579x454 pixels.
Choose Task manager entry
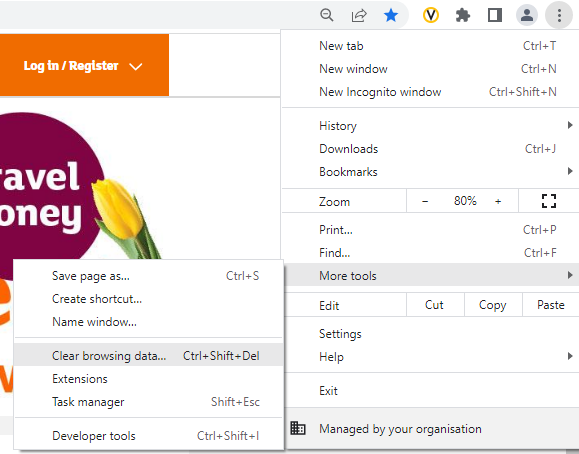(149, 402)
